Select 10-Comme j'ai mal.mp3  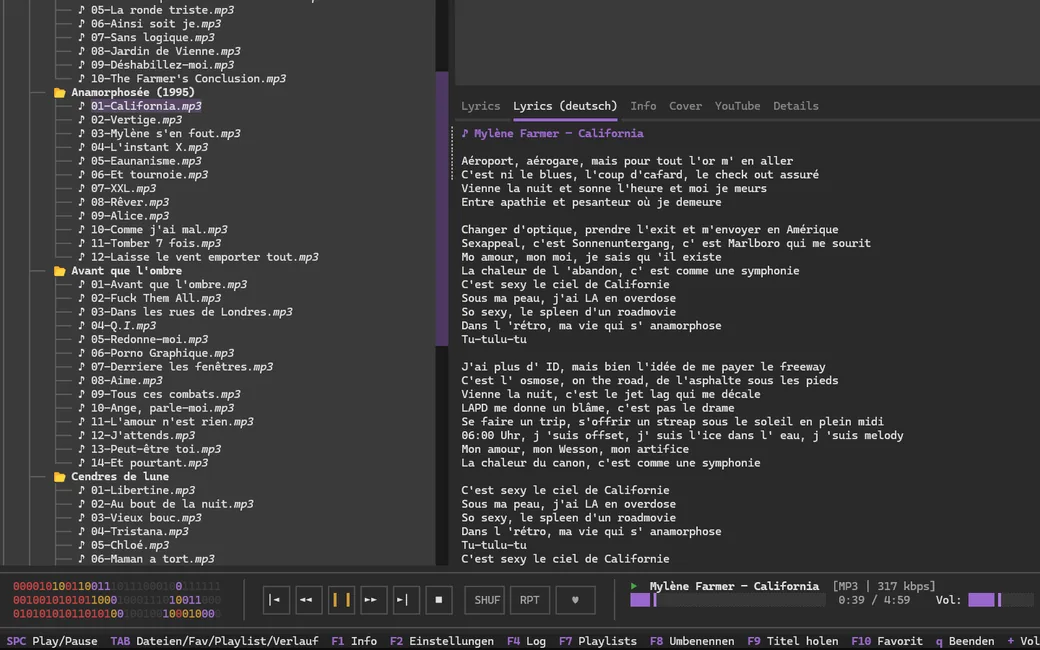pos(159,229)
